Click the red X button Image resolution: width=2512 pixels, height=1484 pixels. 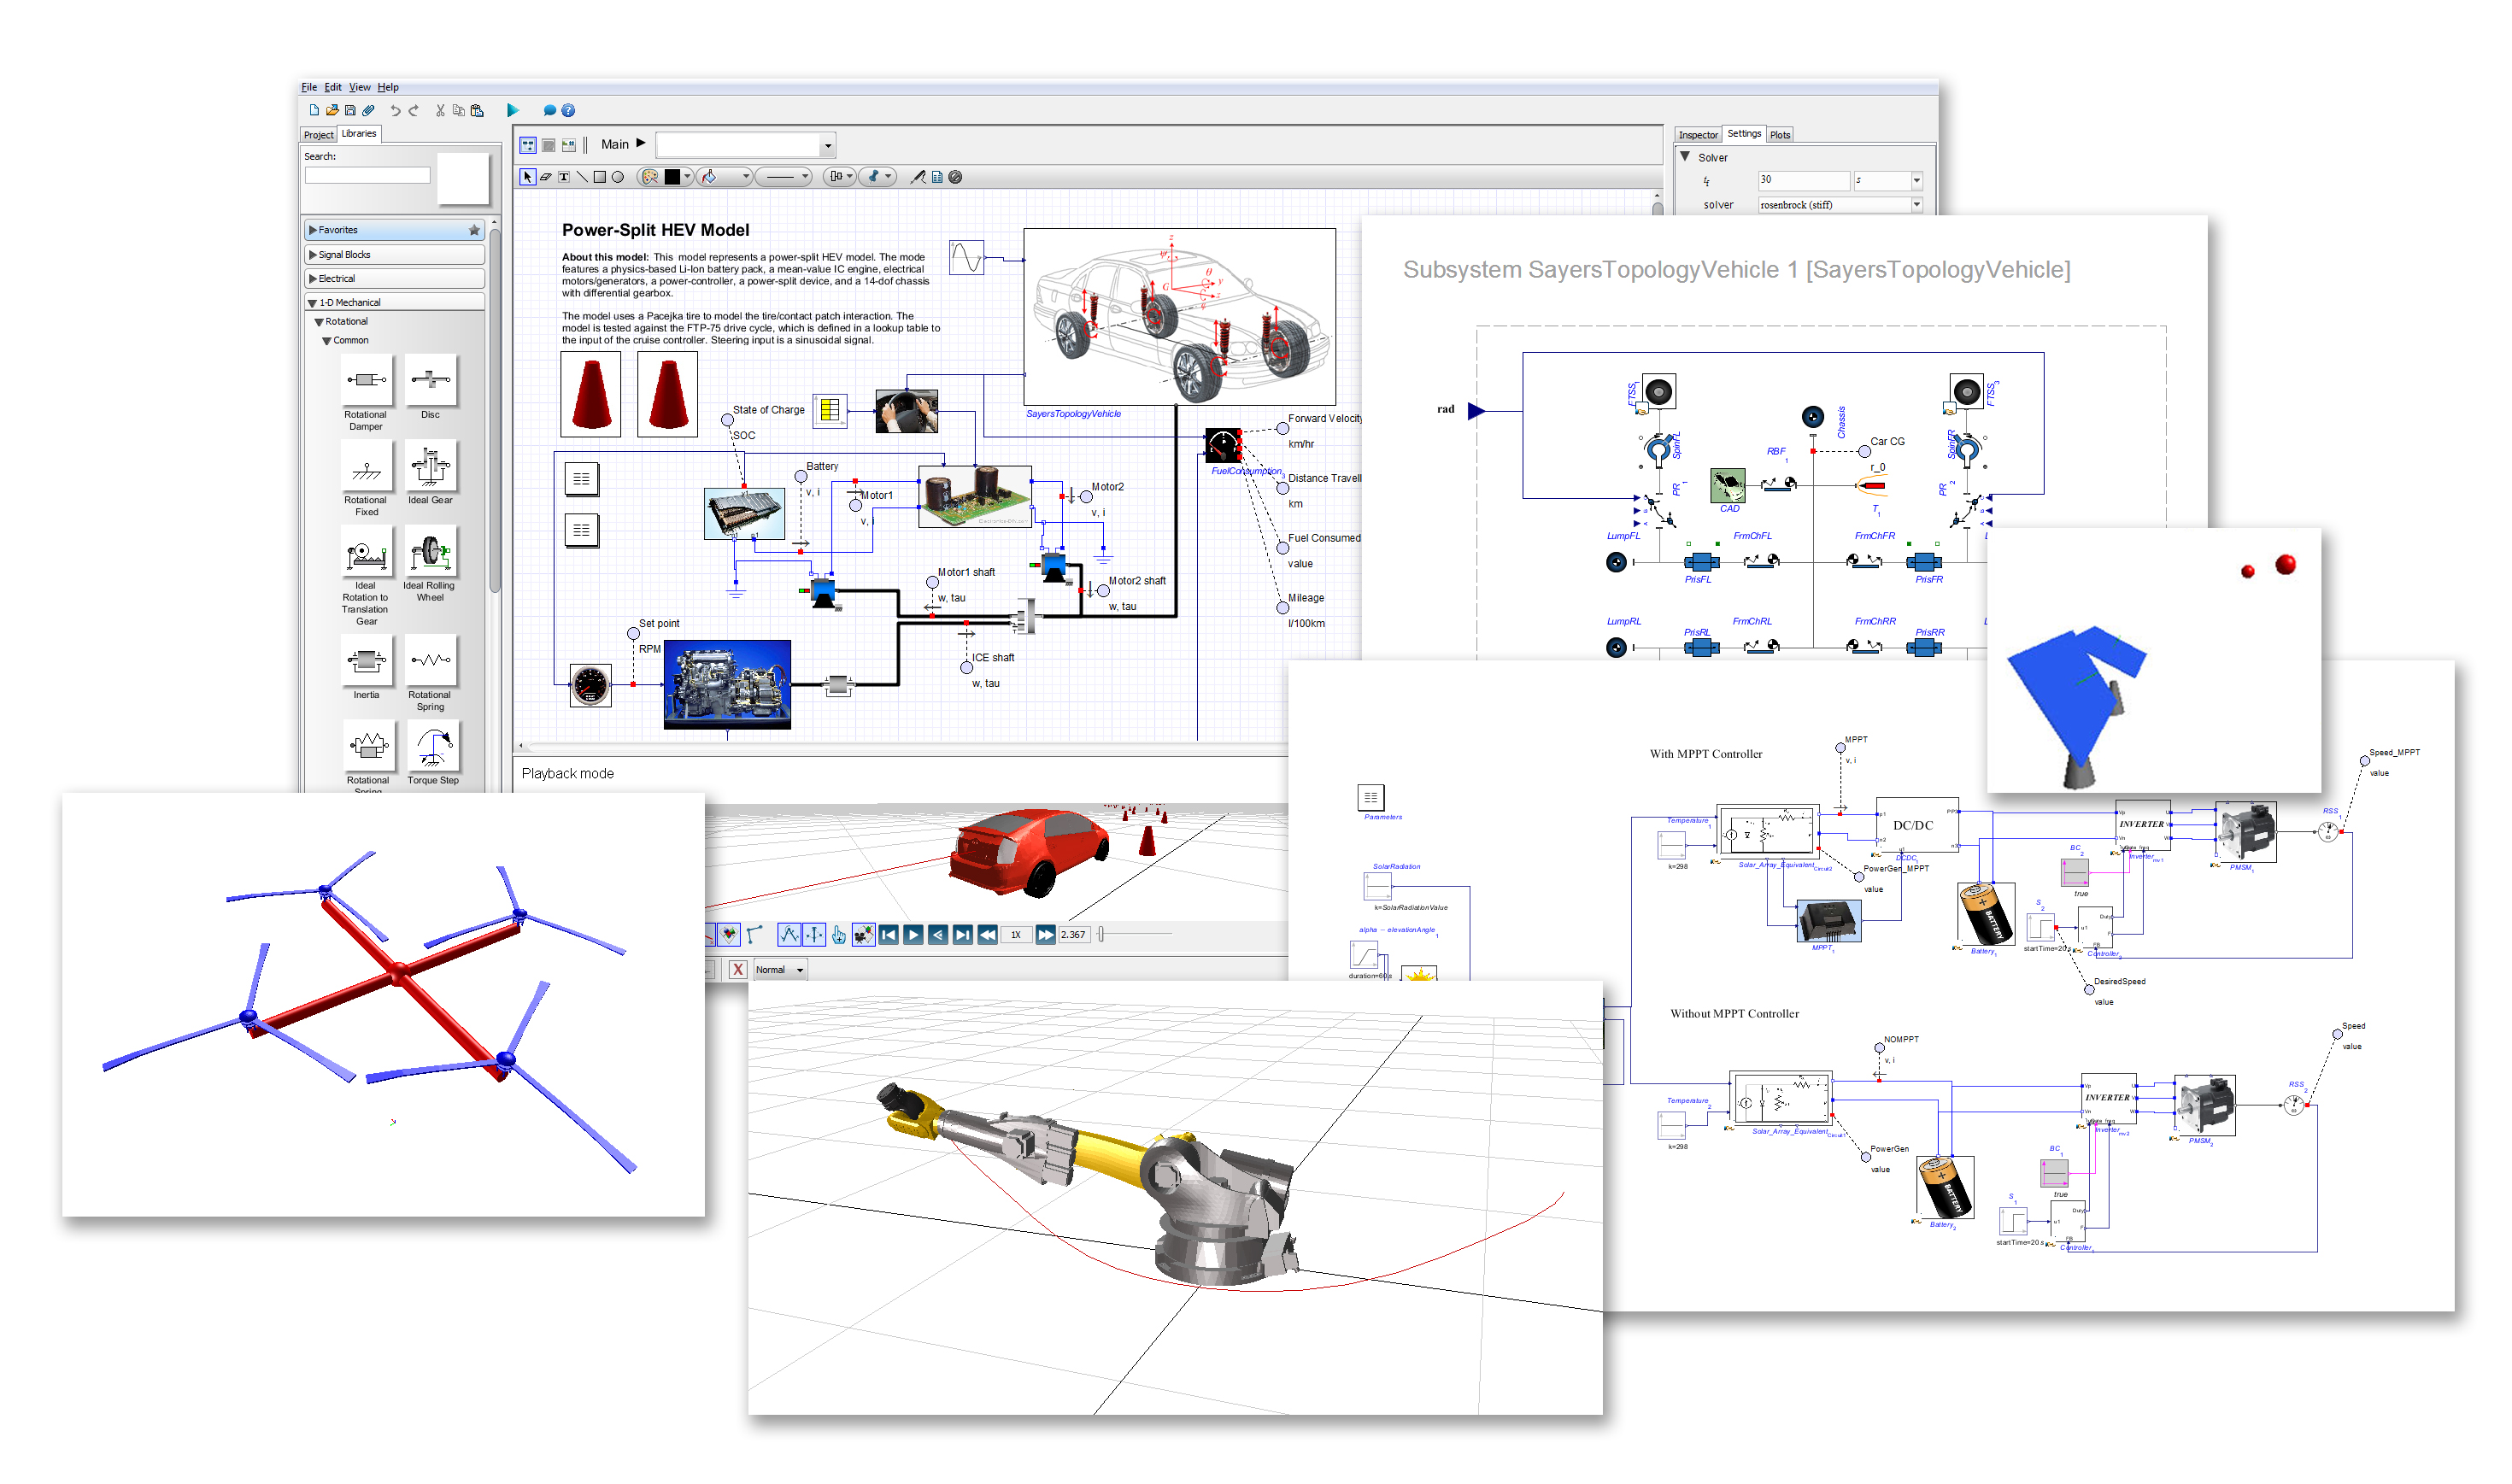(x=737, y=970)
